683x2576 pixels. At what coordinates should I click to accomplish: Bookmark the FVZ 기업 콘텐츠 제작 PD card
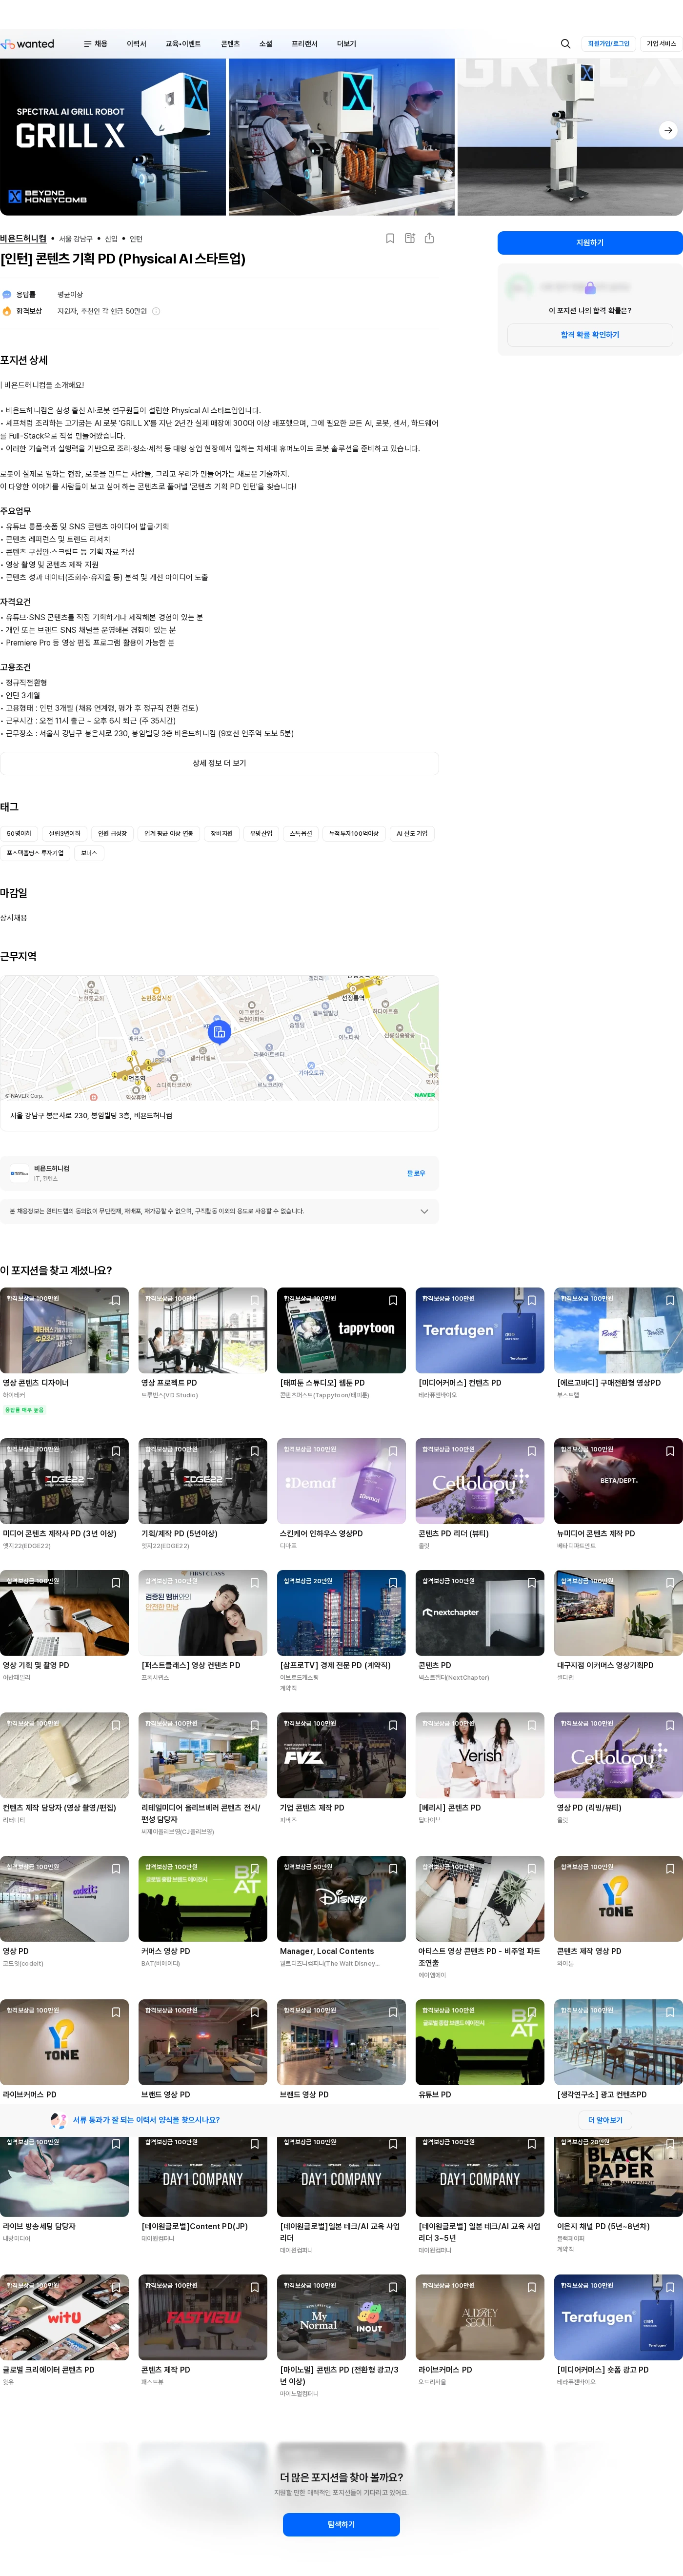tap(393, 1725)
